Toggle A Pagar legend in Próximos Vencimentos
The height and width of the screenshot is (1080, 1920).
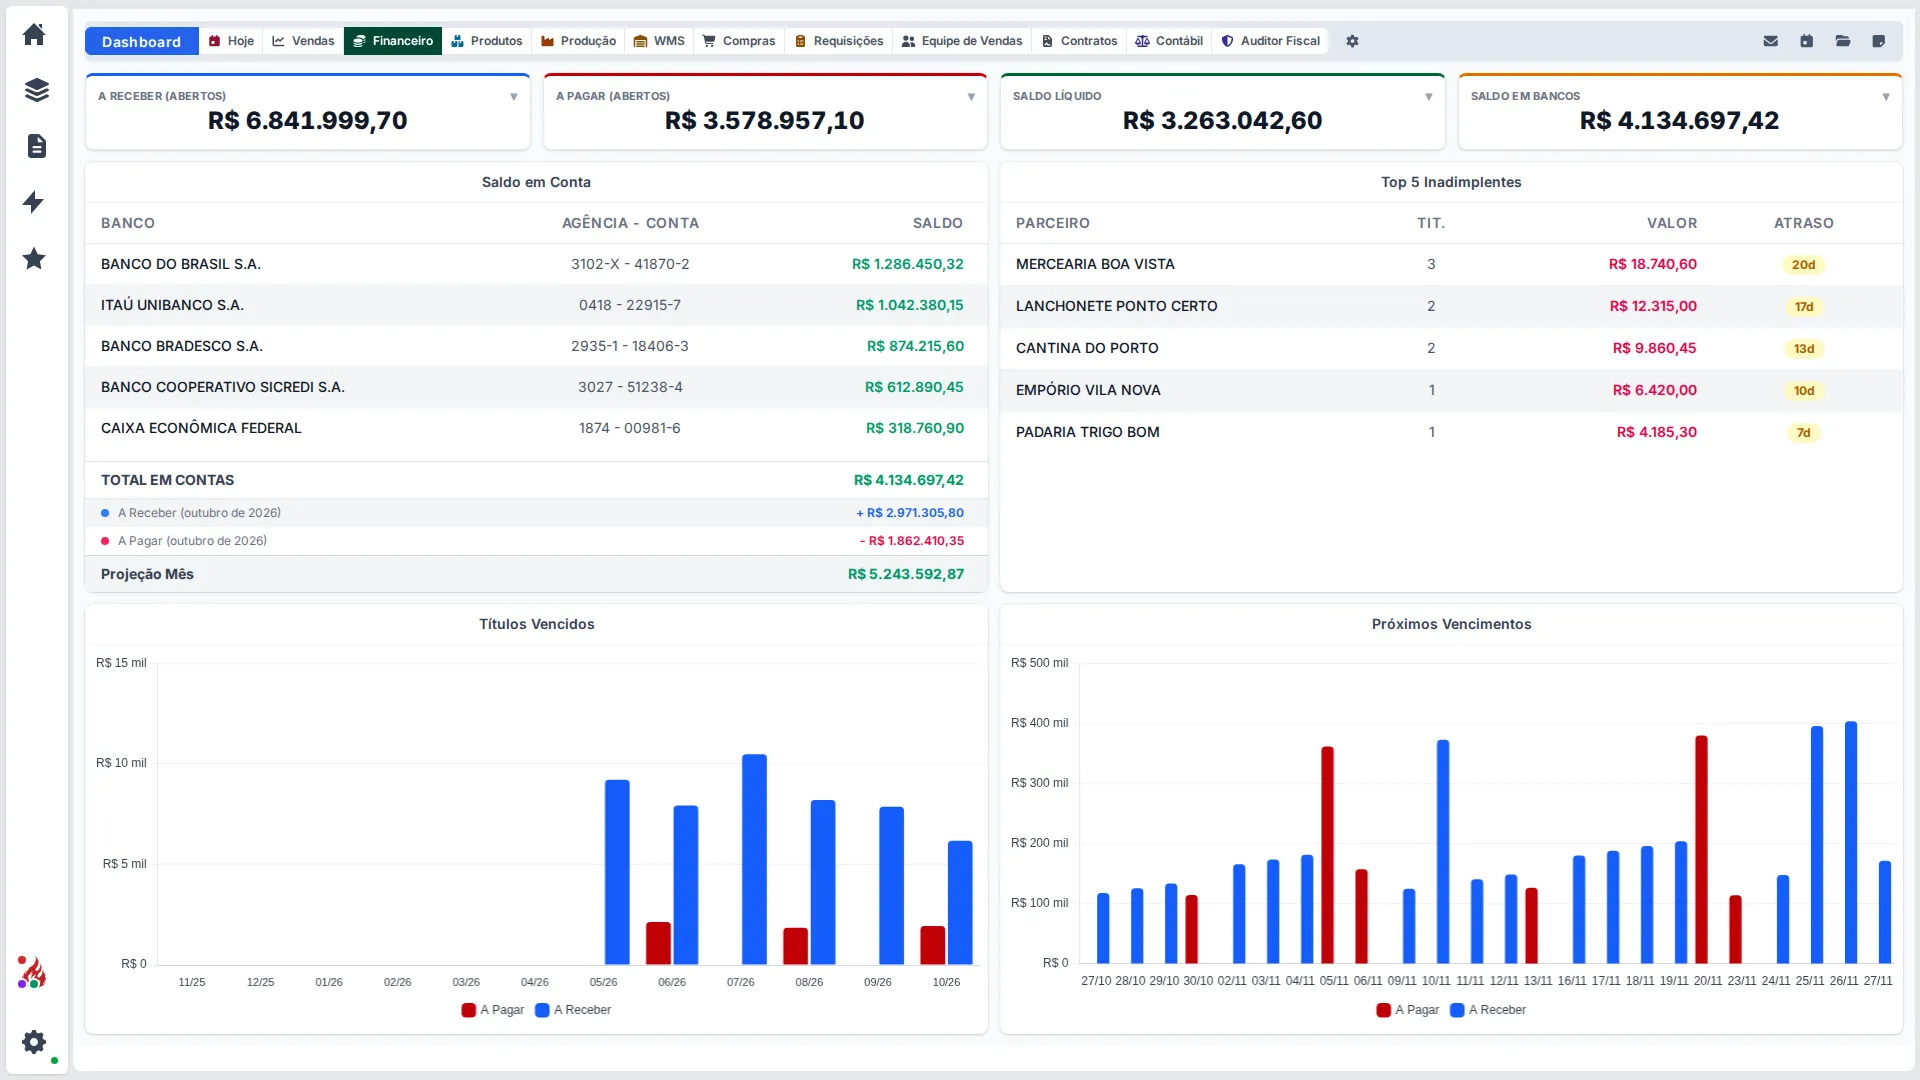pos(1408,1010)
